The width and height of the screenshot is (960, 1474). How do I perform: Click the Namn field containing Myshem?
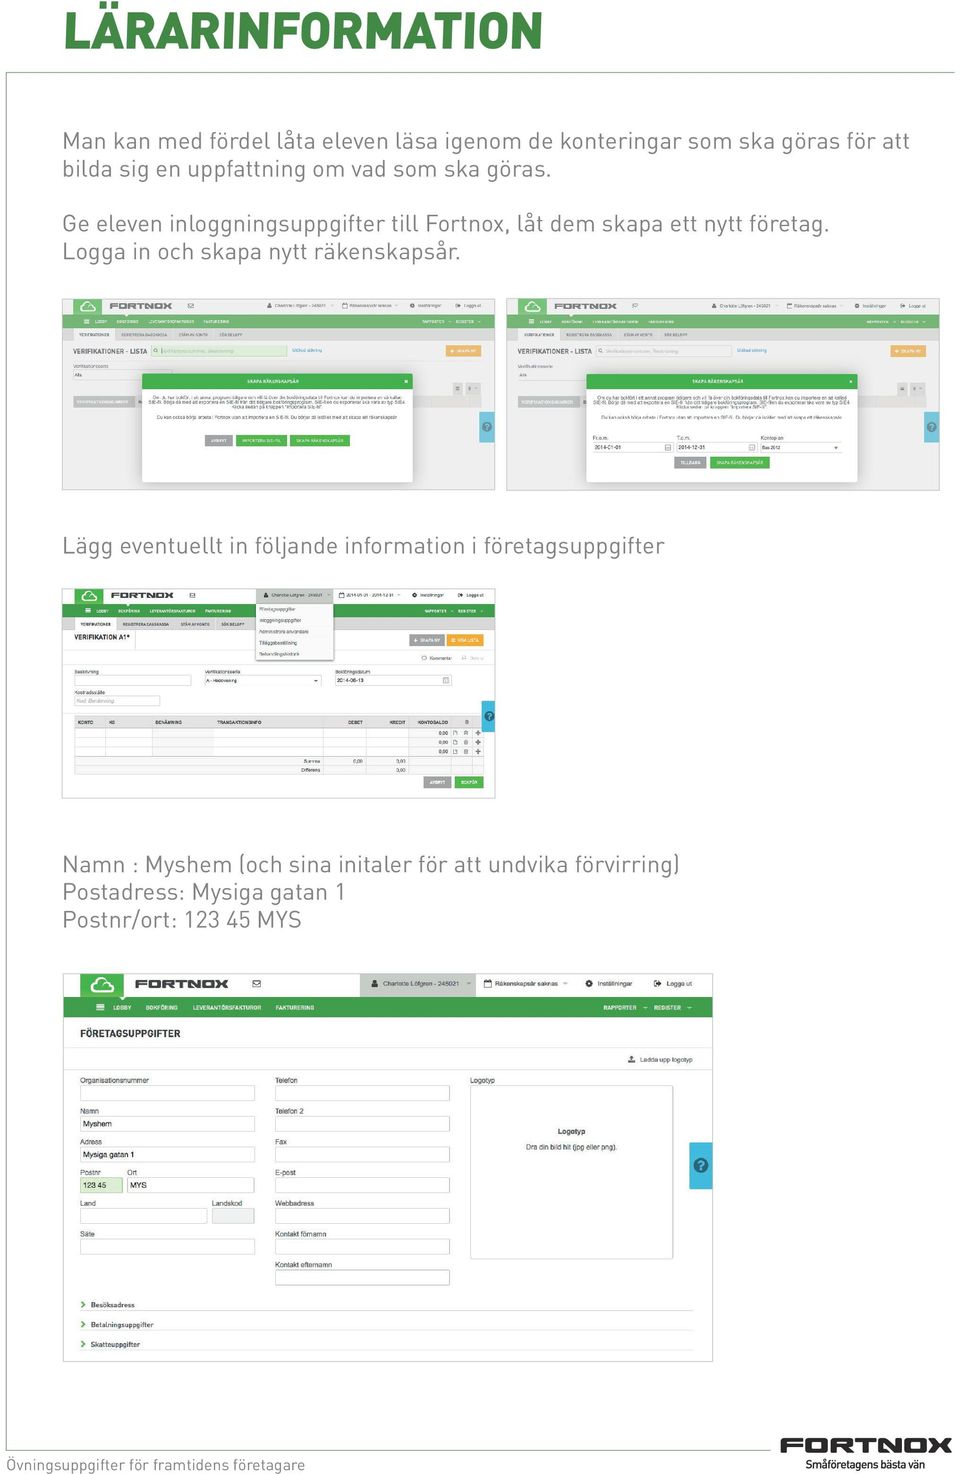click(167, 1124)
